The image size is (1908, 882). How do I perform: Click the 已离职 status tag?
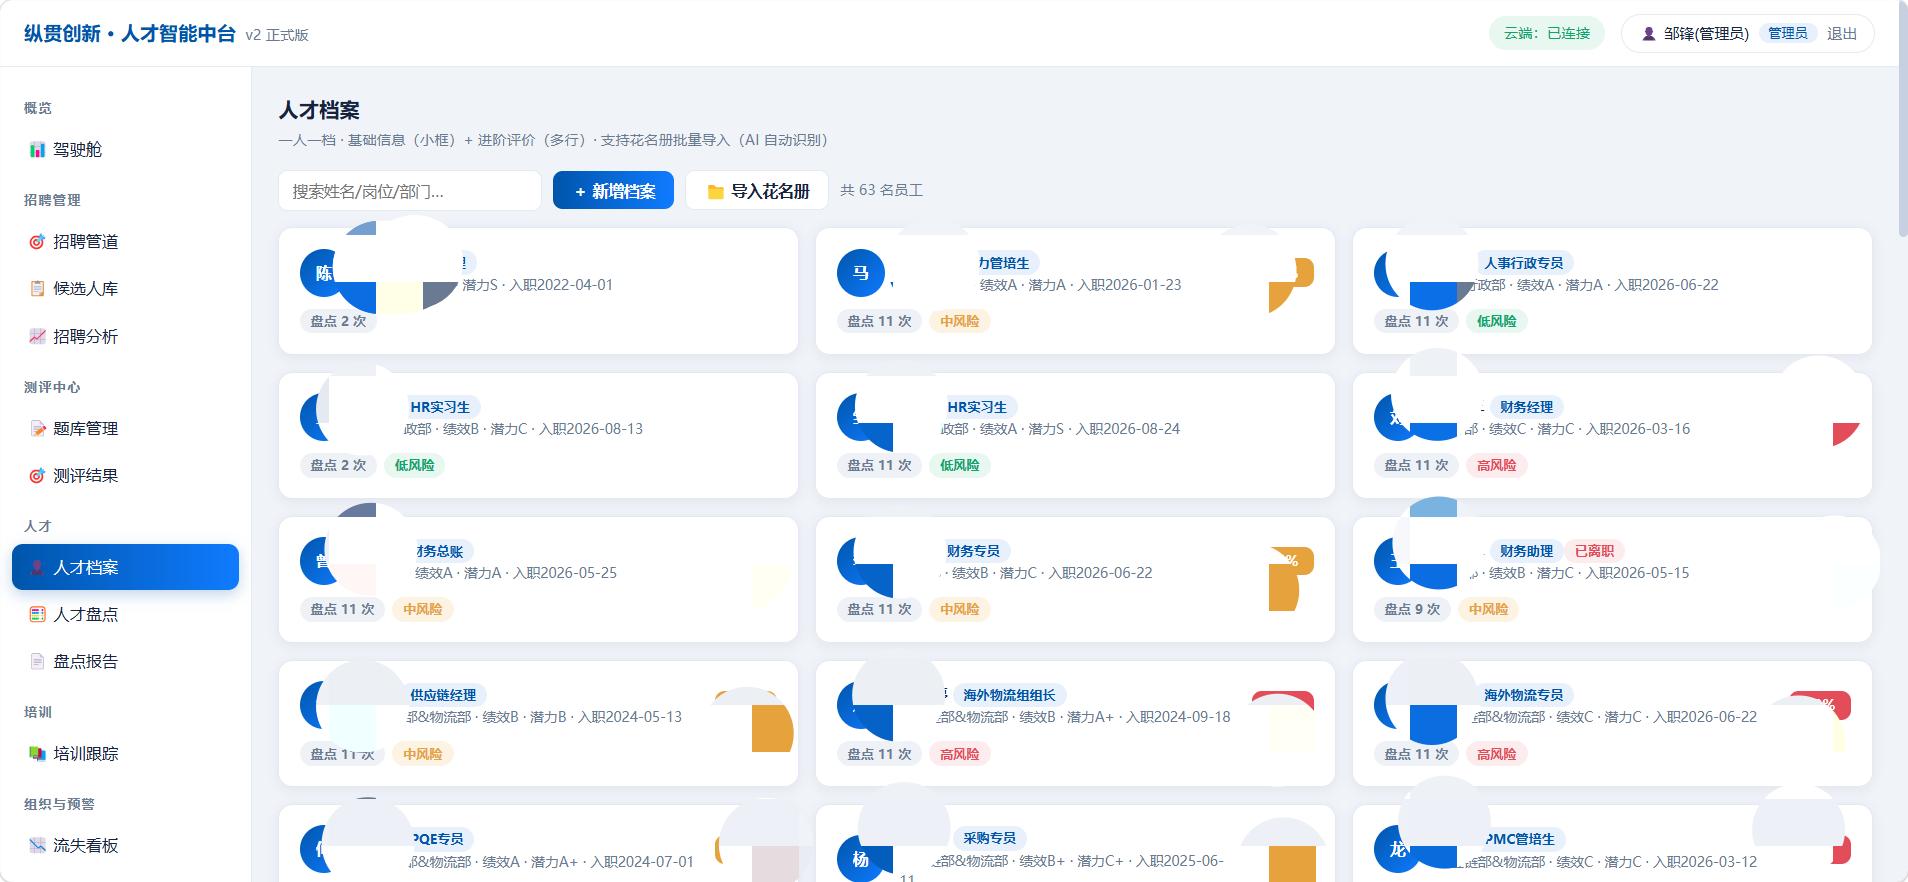(x=1594, y=551)
